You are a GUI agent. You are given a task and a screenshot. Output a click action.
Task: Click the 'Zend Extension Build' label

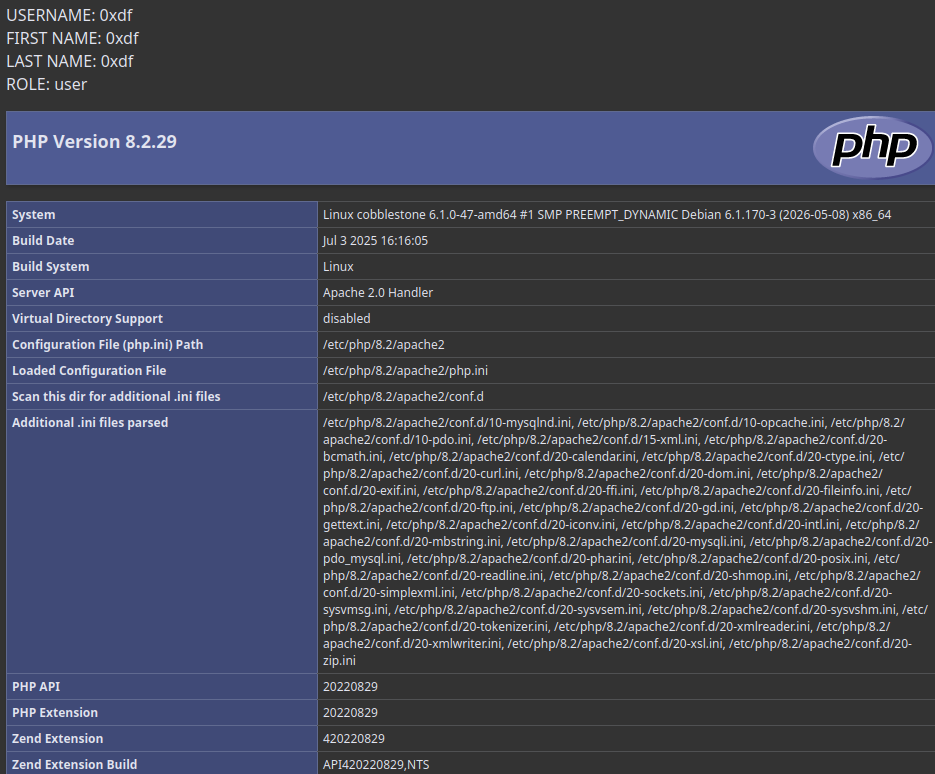75,764
